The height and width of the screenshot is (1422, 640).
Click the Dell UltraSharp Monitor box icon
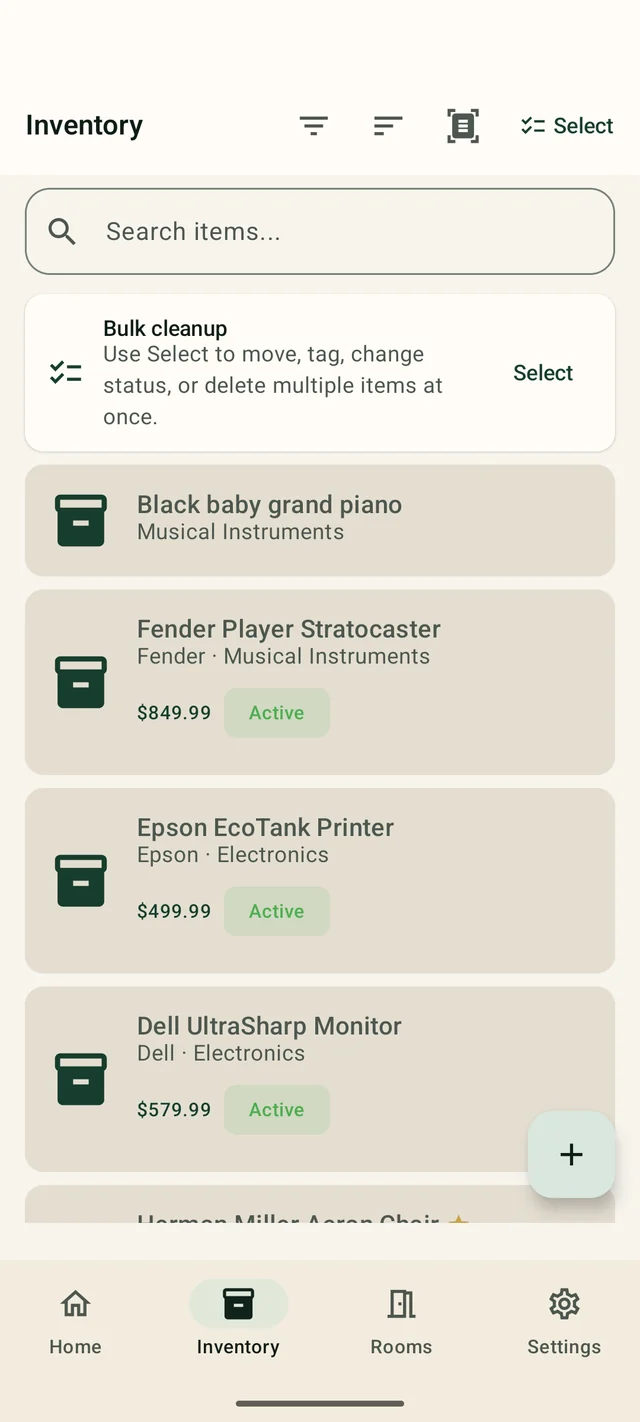tap(81, 1079)
